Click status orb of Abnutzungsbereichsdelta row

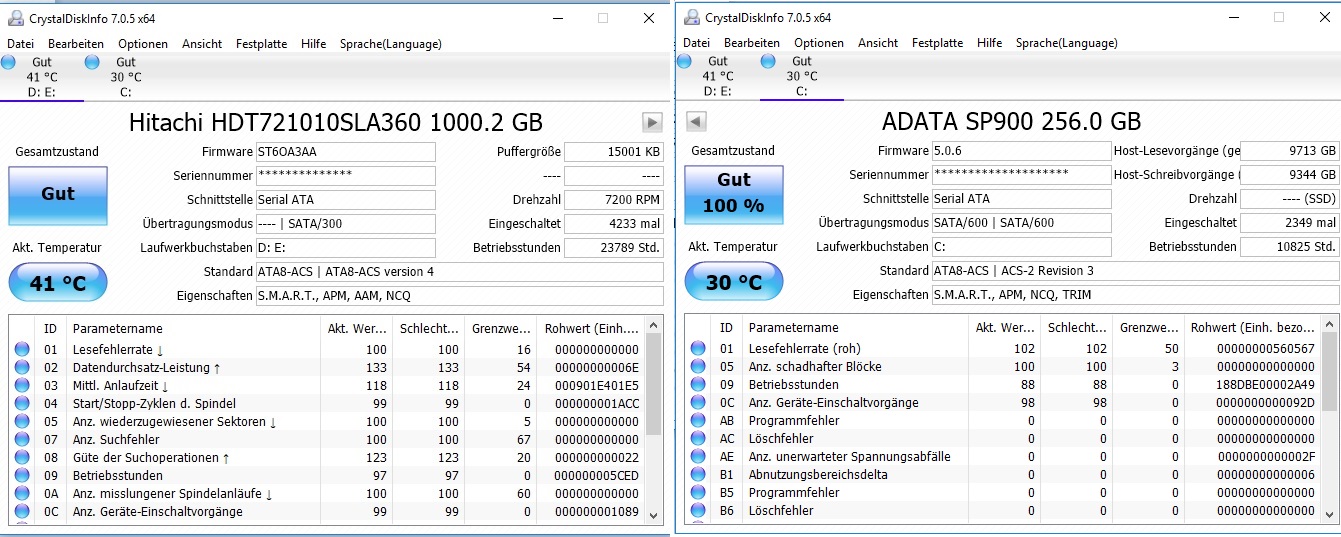point(698,475)
